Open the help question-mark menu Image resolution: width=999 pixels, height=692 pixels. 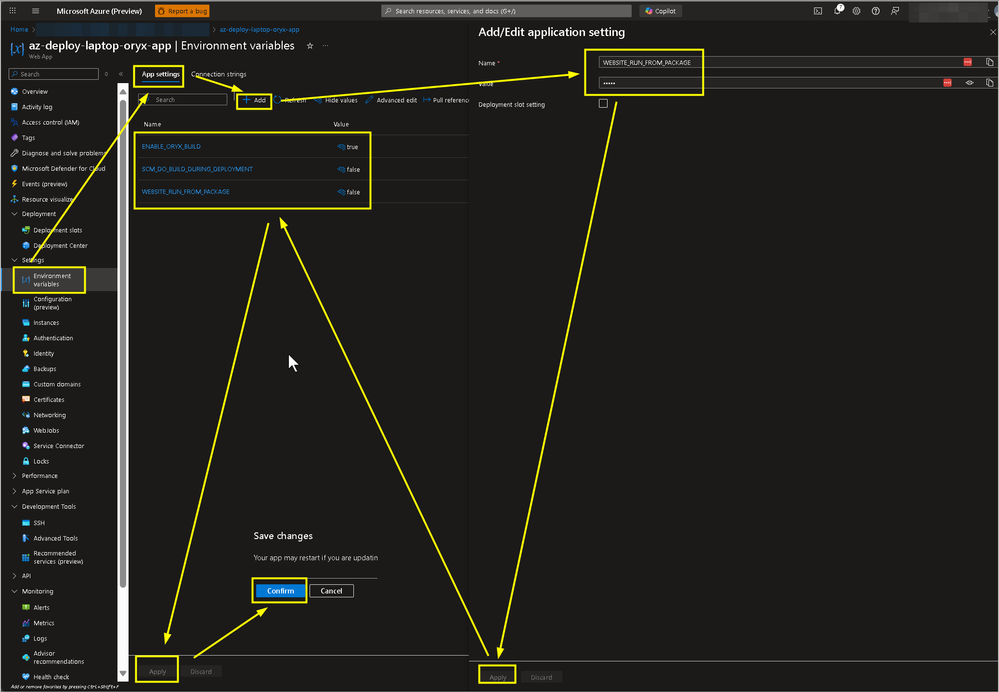point(875,11)
